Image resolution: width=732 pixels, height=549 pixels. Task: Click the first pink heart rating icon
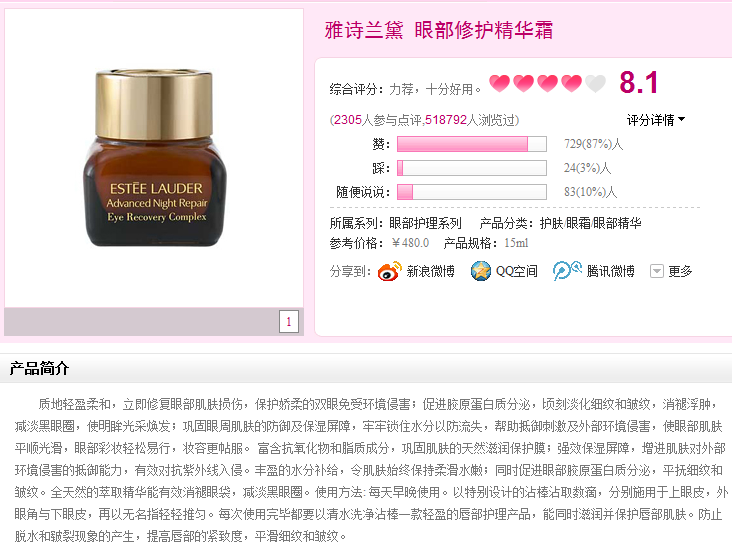pos(500,84)
